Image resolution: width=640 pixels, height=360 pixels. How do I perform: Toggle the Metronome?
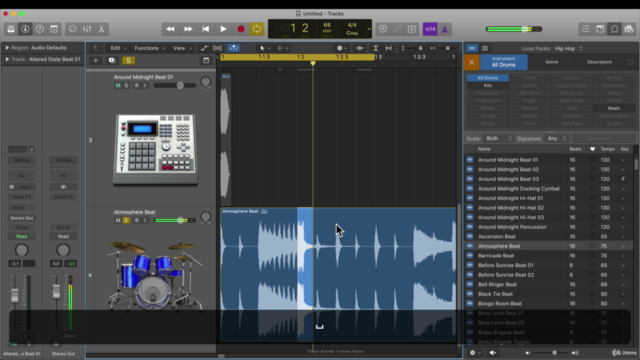click(x=444, y=29)
